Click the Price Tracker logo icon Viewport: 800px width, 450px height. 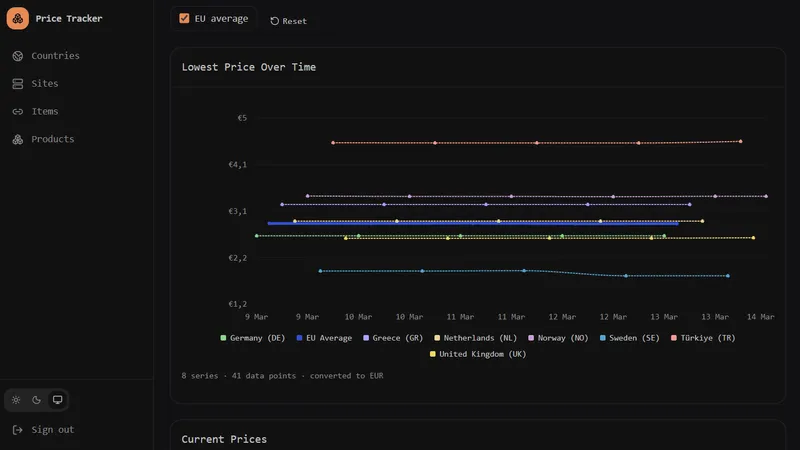[x=18, y=18]
